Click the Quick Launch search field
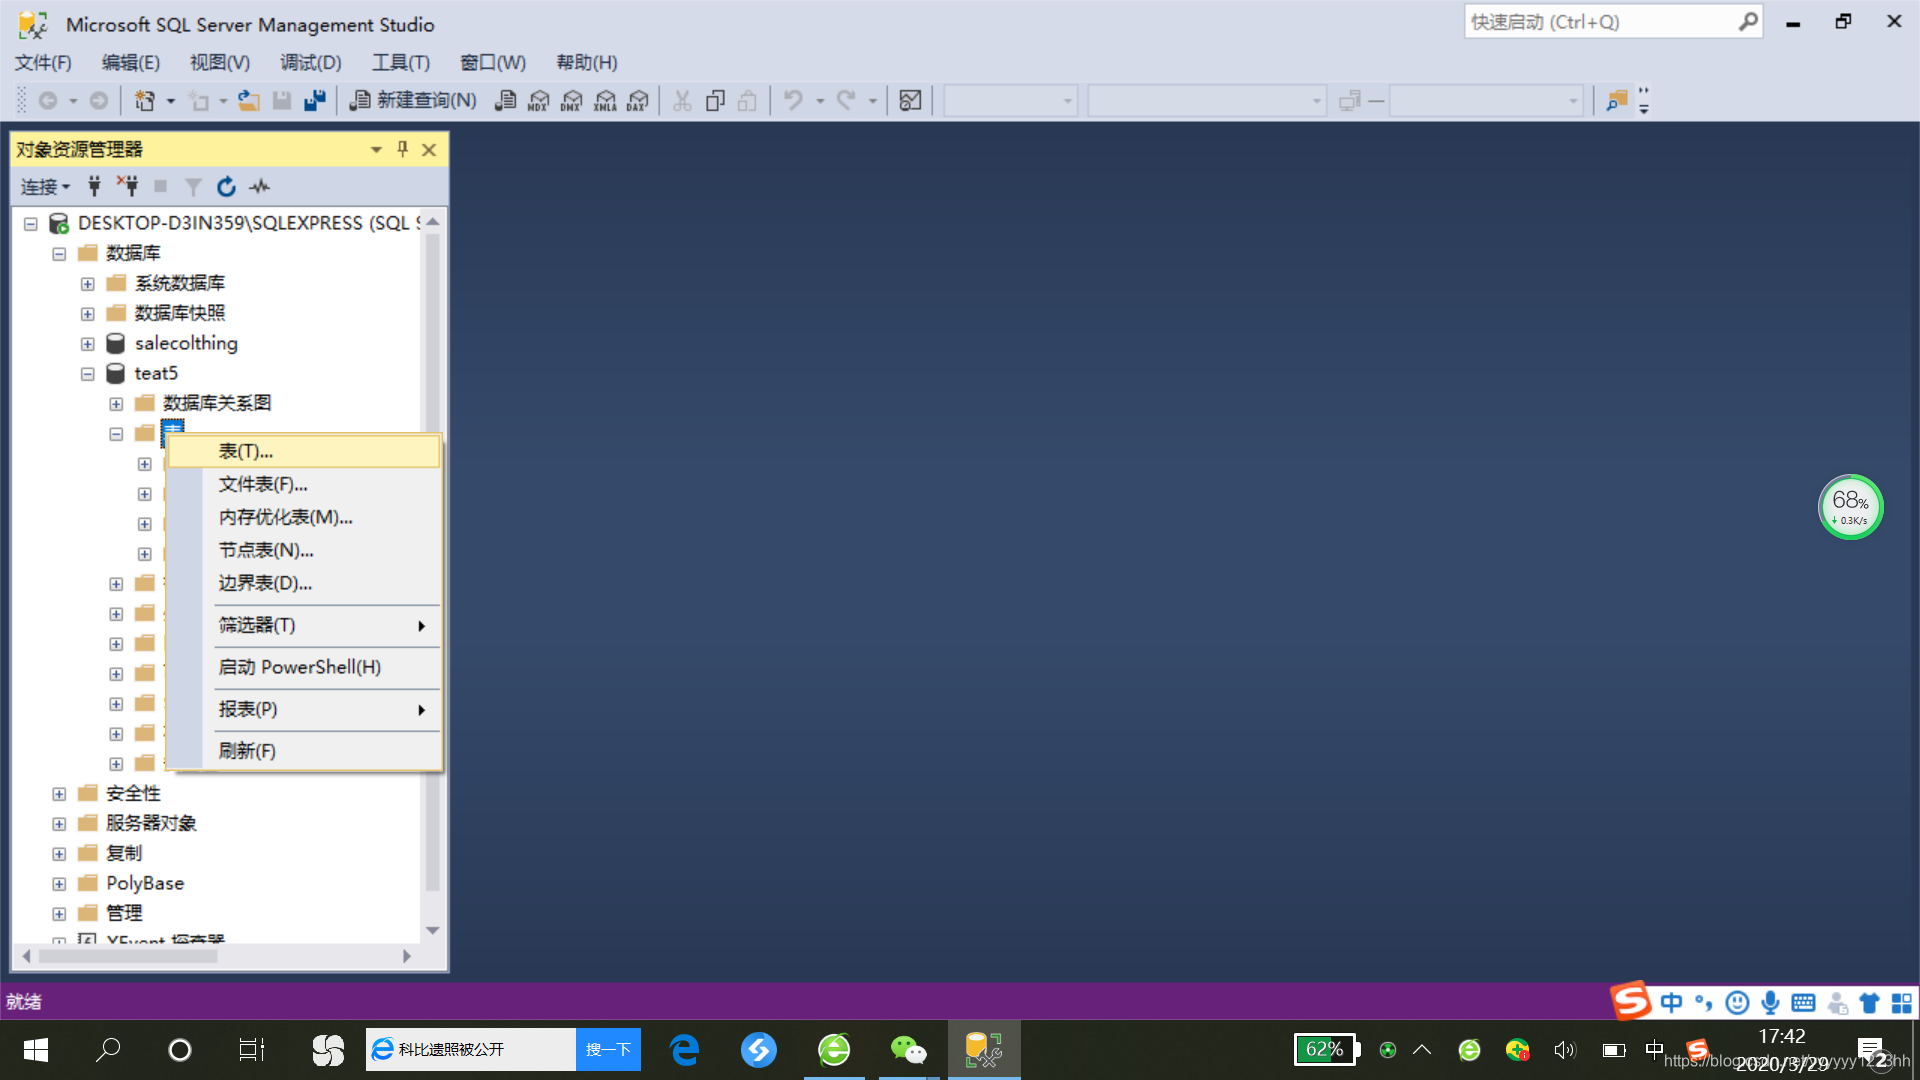Viewport: 1920px width, 1080px height. tap(1612, 22)
